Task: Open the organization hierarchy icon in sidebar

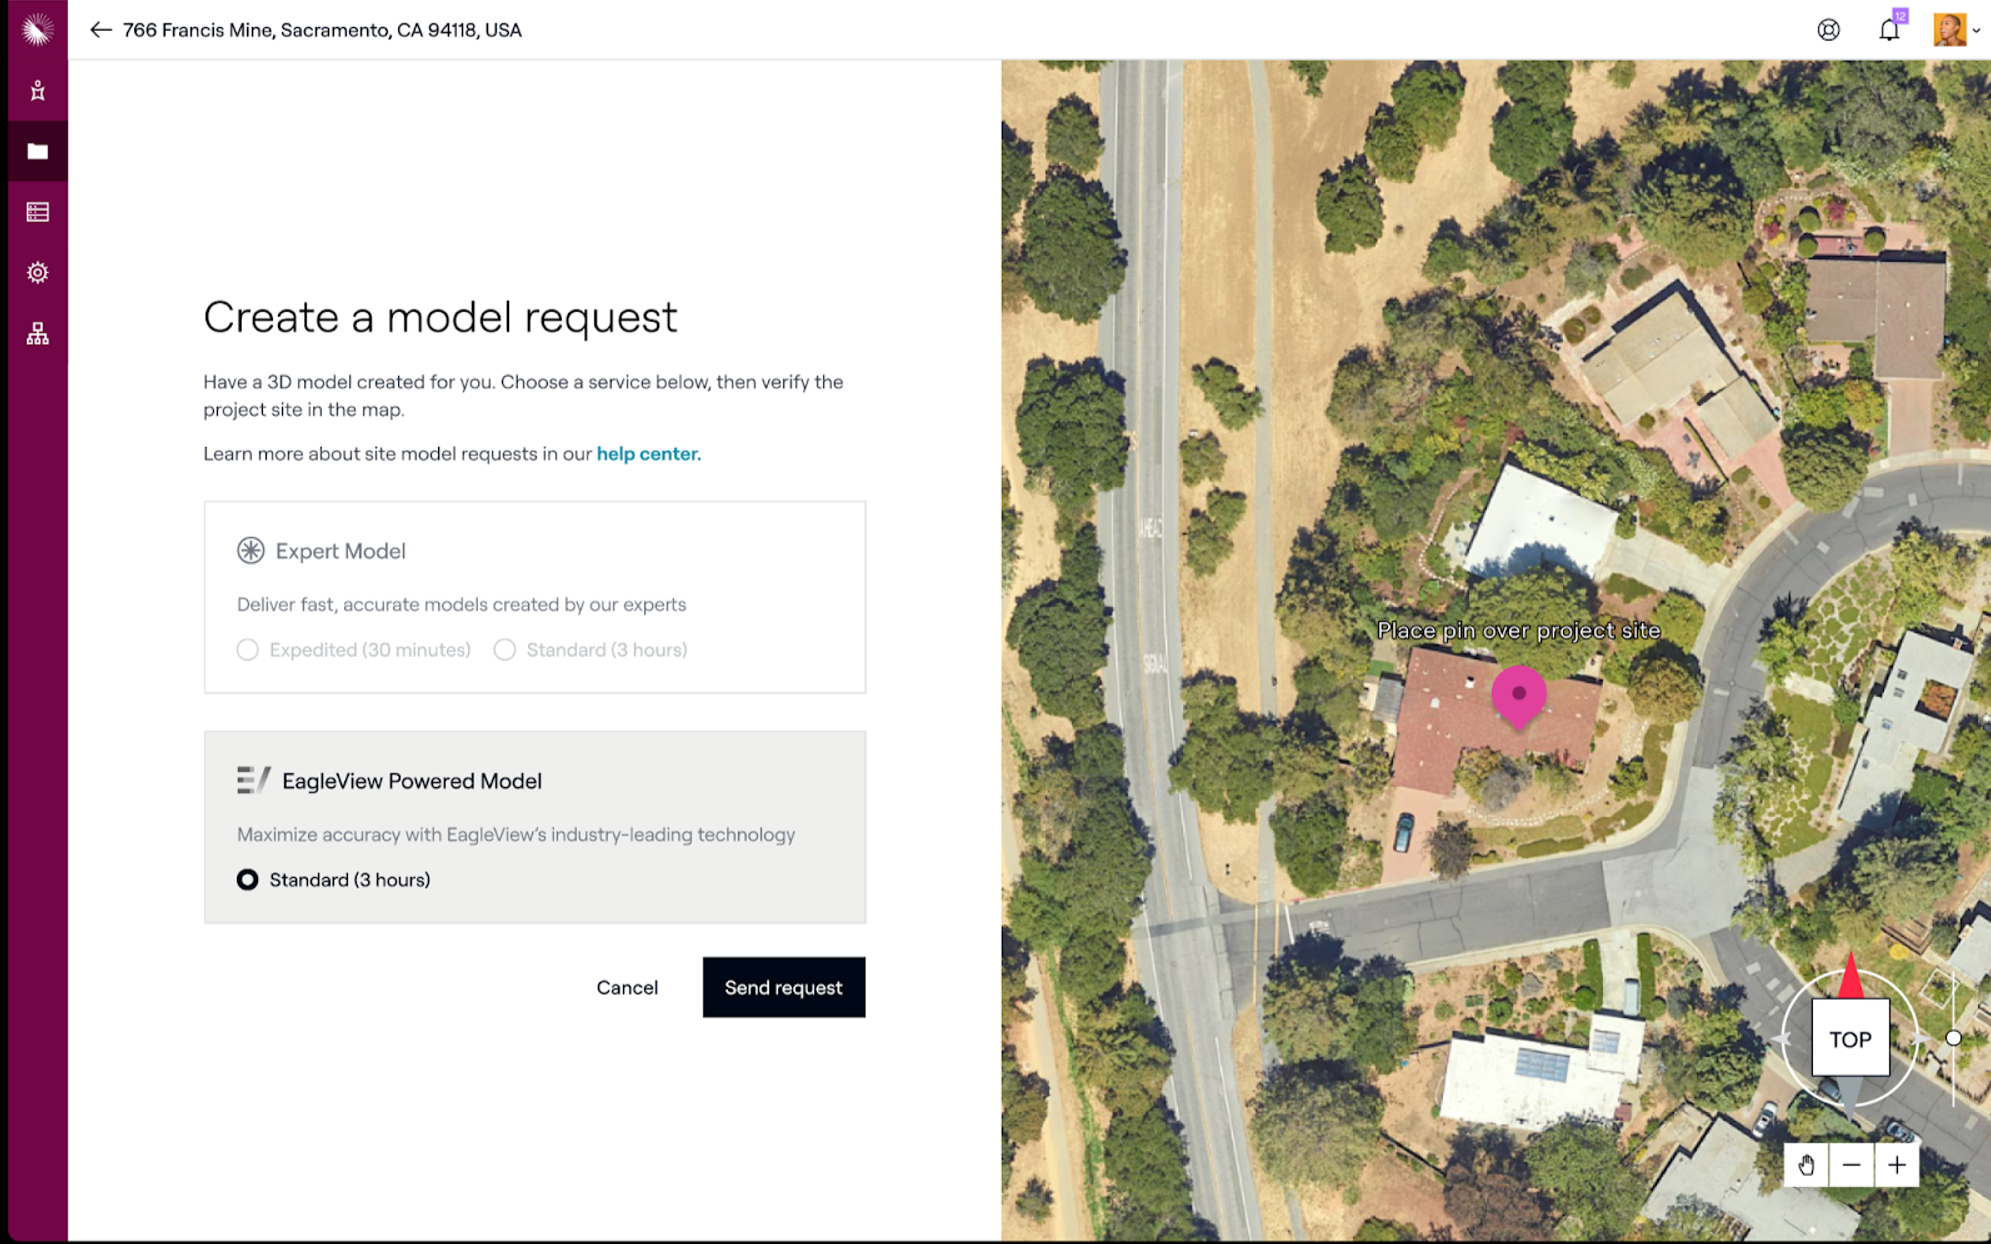Action: click(x=37, y=334)
